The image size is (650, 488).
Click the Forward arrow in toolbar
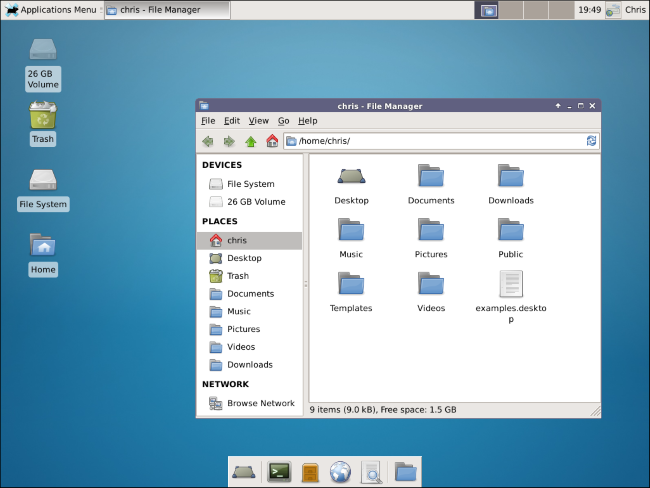point(229,141)
